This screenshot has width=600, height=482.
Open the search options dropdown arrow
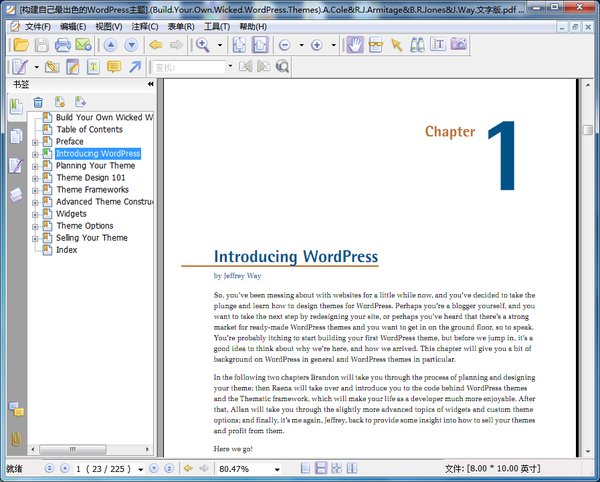pos(230,66)
